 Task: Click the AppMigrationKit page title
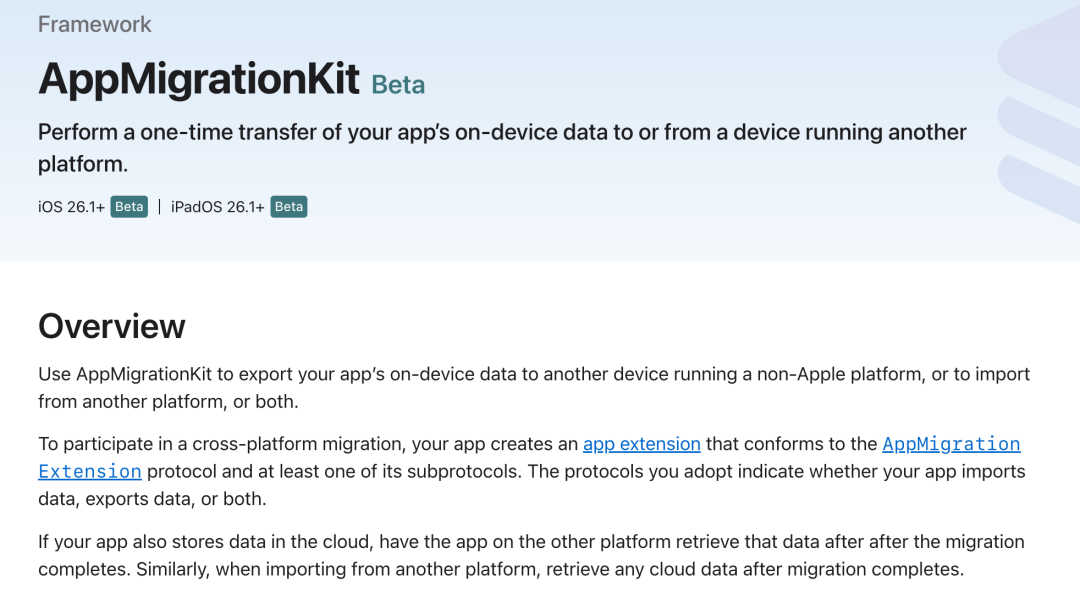point(198,78)
